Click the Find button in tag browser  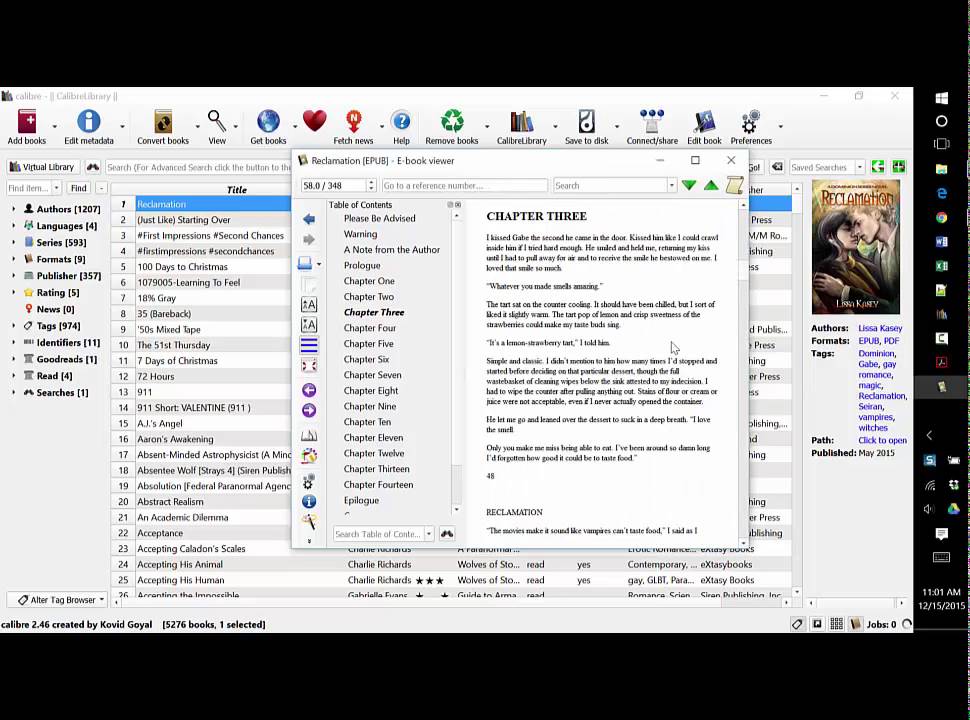pos(79,188)
